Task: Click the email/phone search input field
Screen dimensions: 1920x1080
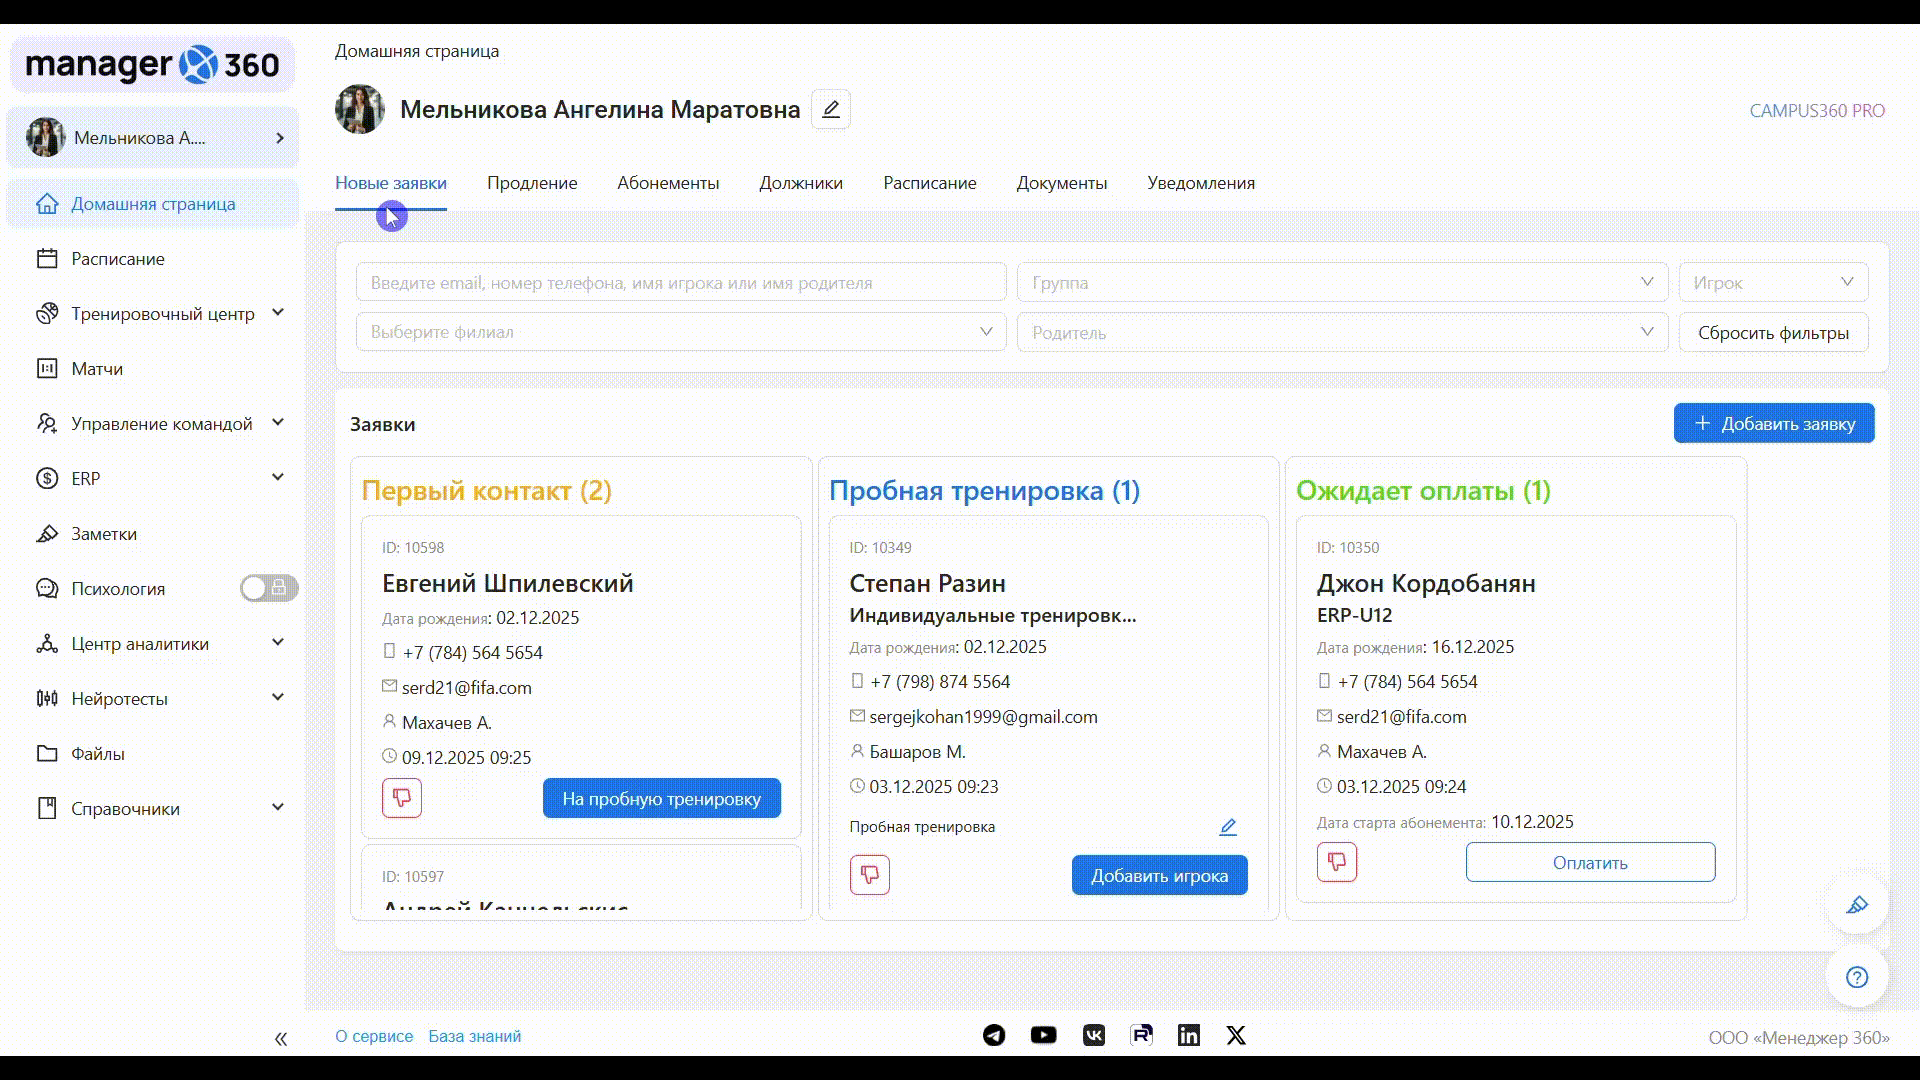Action: point(680,282)
